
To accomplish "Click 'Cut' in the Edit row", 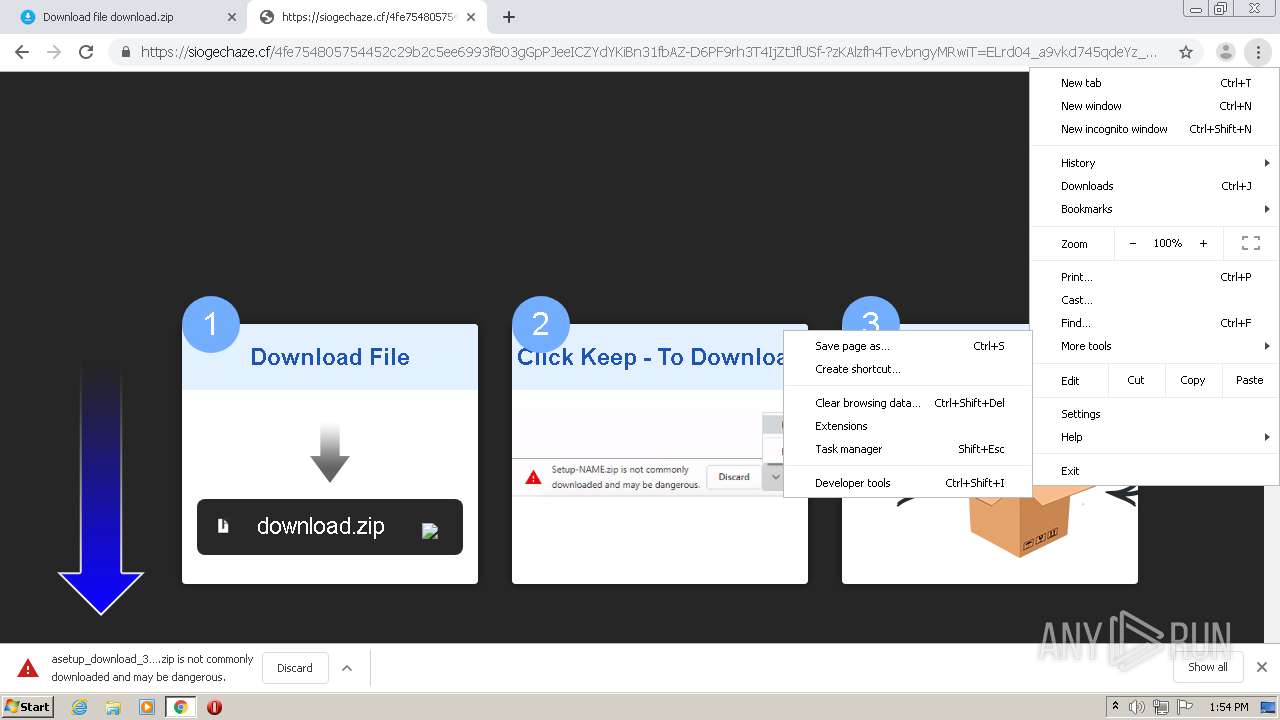I will coord(1135,380).
